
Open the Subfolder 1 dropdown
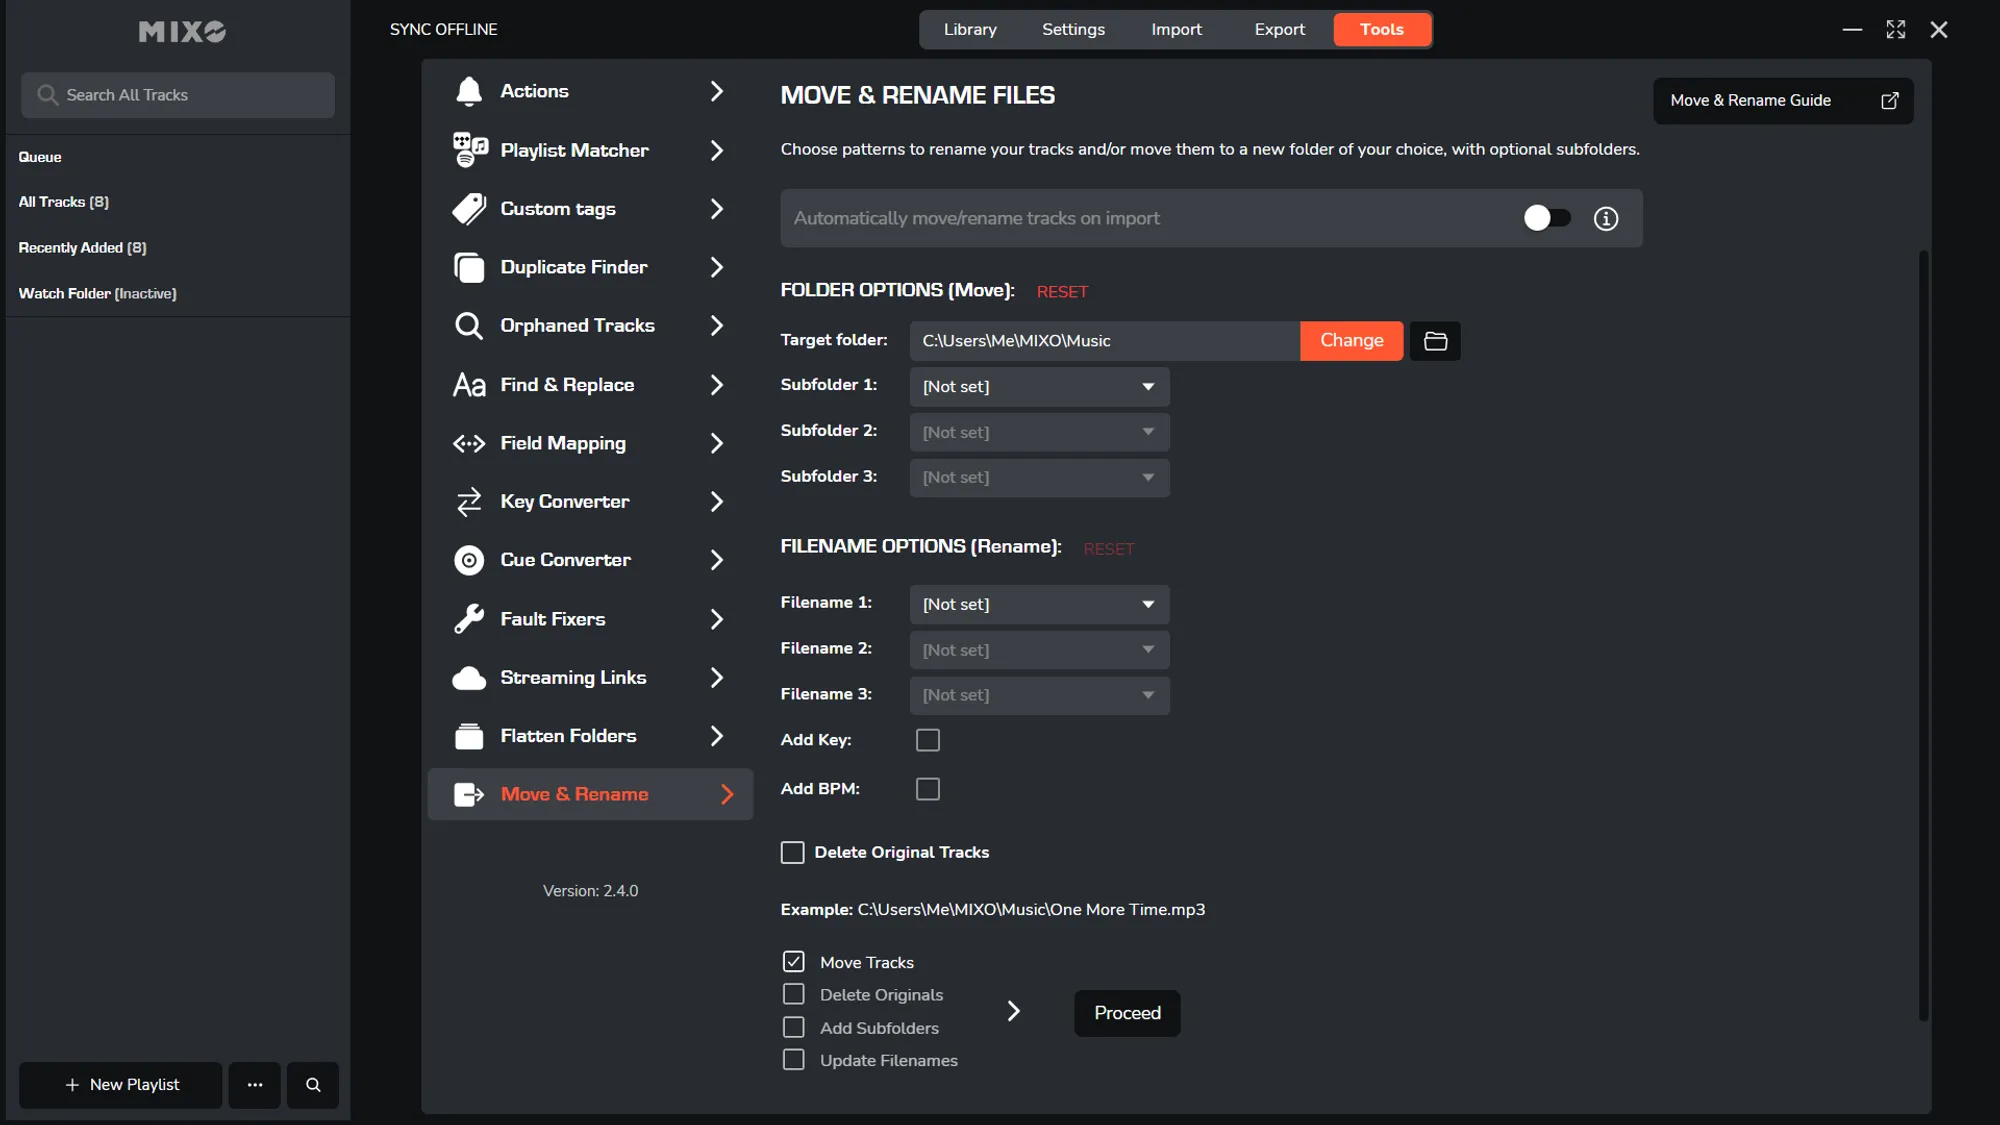point(1039,387)
